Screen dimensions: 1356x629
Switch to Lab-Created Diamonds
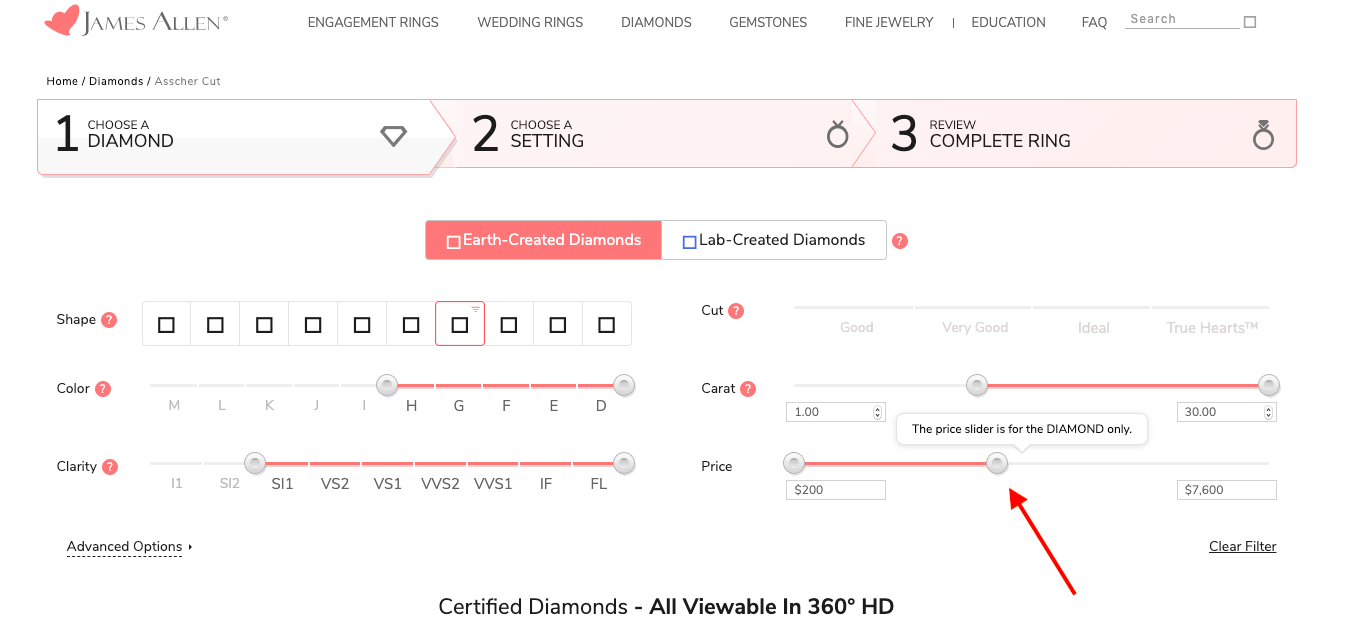tap(774, 240)
